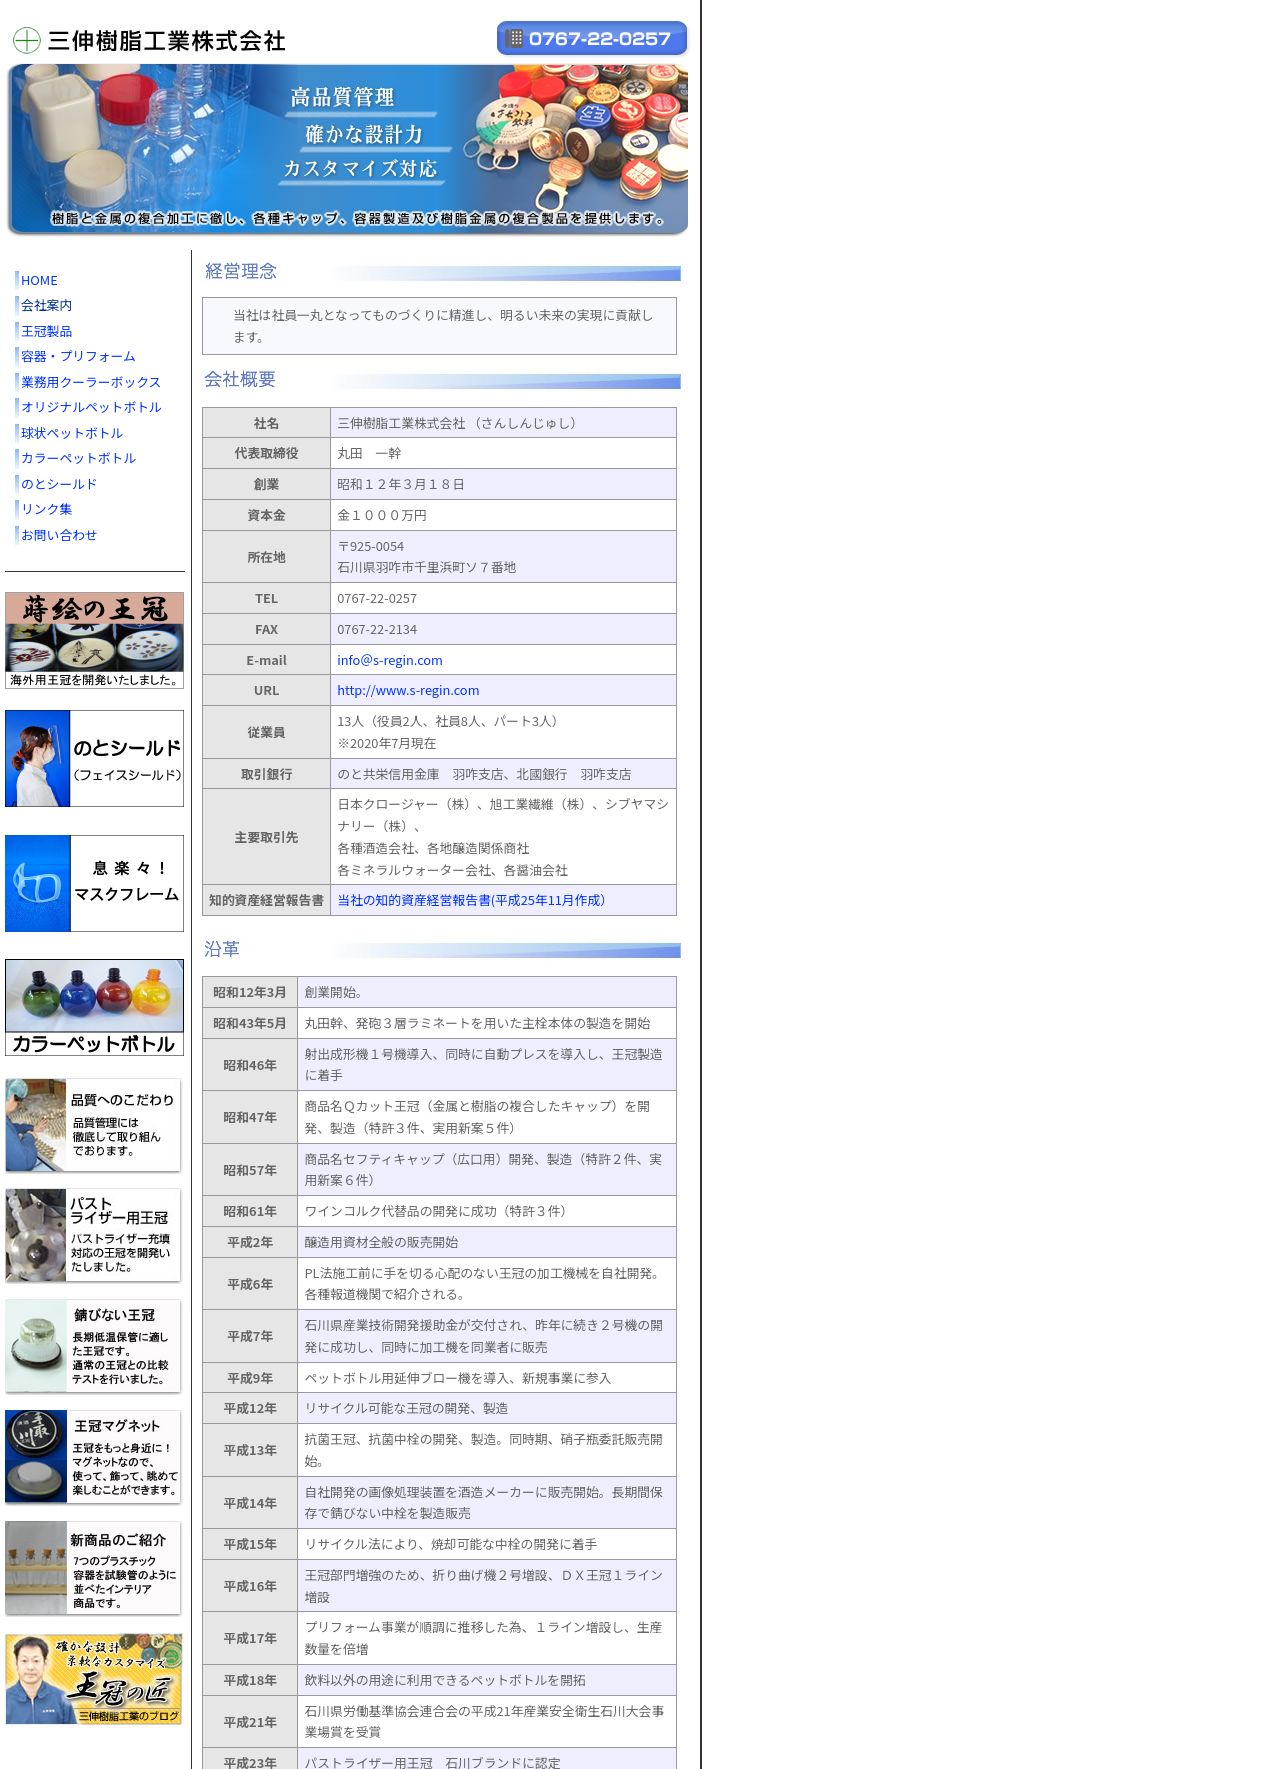Viewport: 1284px width, 1769px height.
Task: Click the 従業員 13人 employee count cell
Action: [503, 732]
